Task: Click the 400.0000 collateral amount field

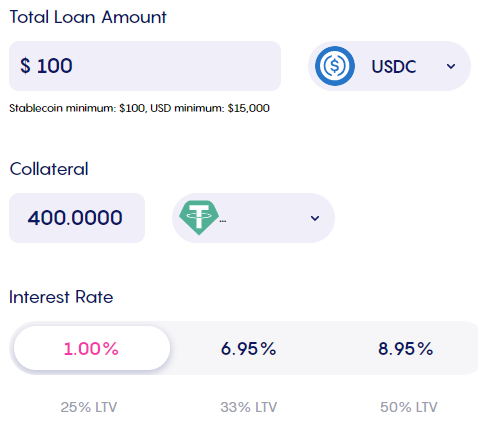Action: 77,218
